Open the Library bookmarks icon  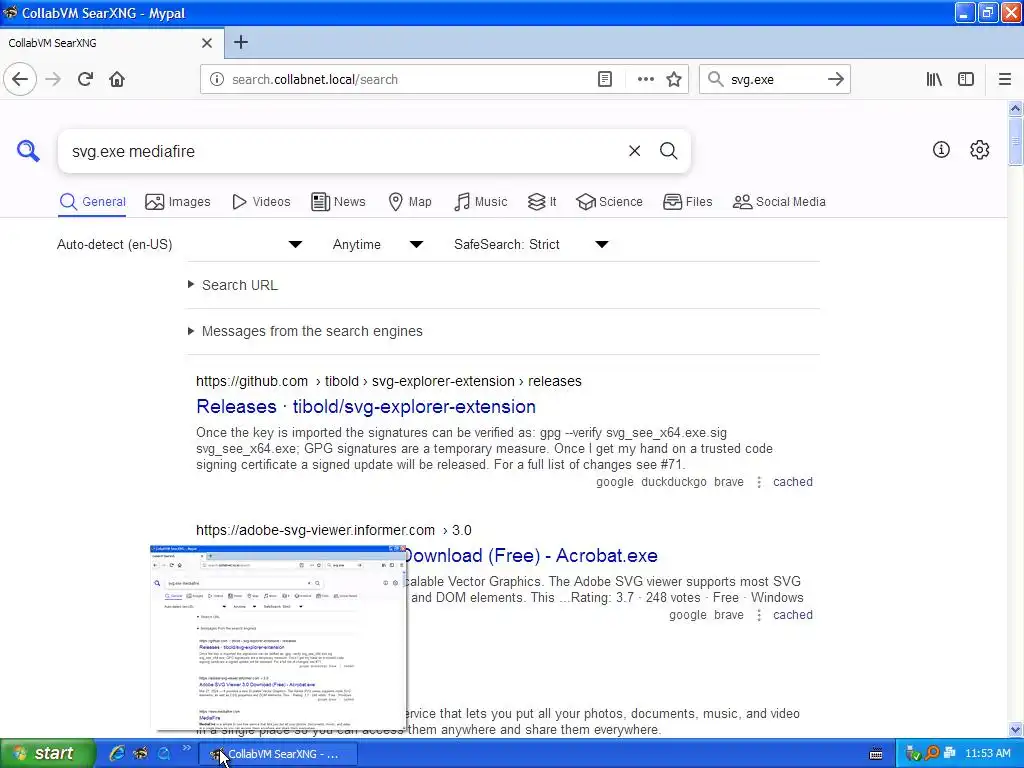[x=934, y=79]
